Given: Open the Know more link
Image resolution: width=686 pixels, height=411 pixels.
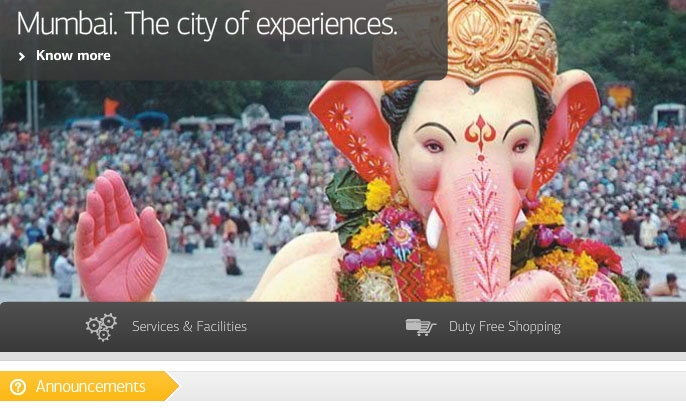Looking at the screenshot, I should pos(73,56).
